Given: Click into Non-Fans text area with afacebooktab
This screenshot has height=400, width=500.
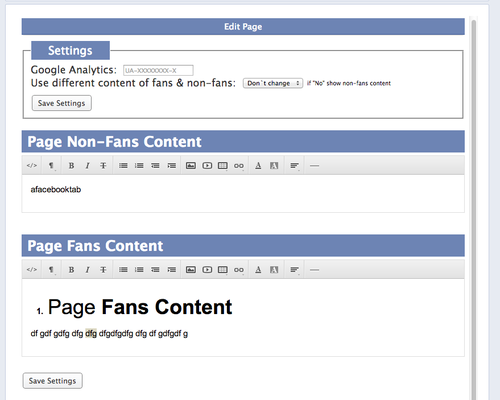Looking at the screenshot, I should (243, 194).
